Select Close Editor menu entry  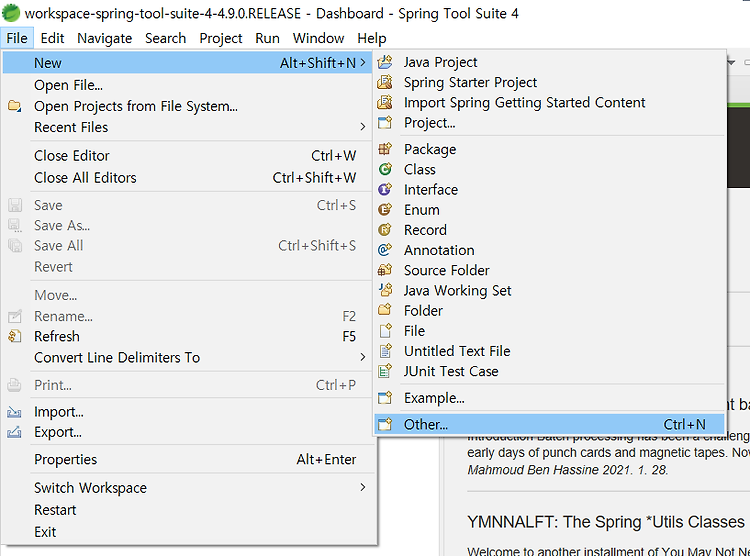(189, 156)
